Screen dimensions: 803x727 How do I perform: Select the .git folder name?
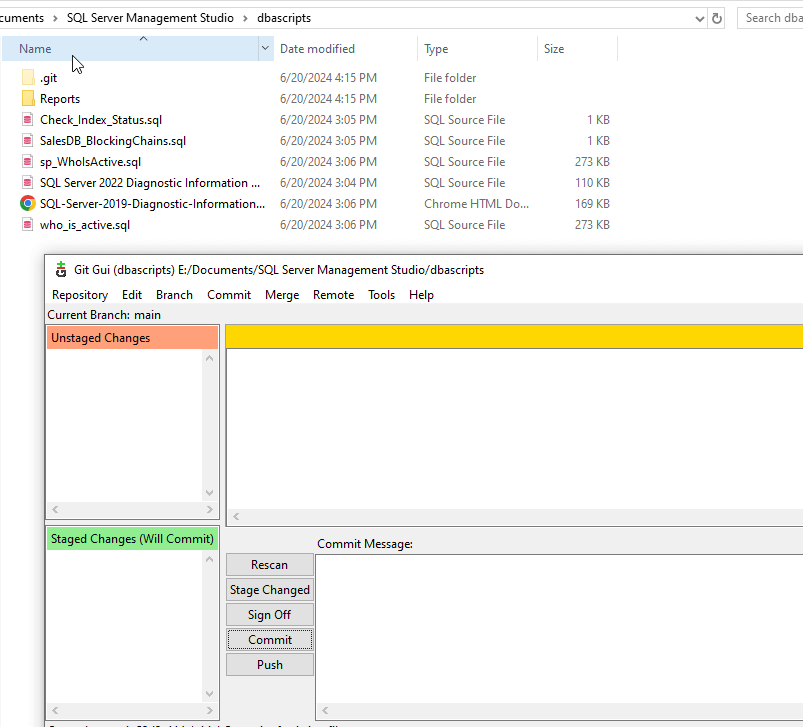point(49,78)
